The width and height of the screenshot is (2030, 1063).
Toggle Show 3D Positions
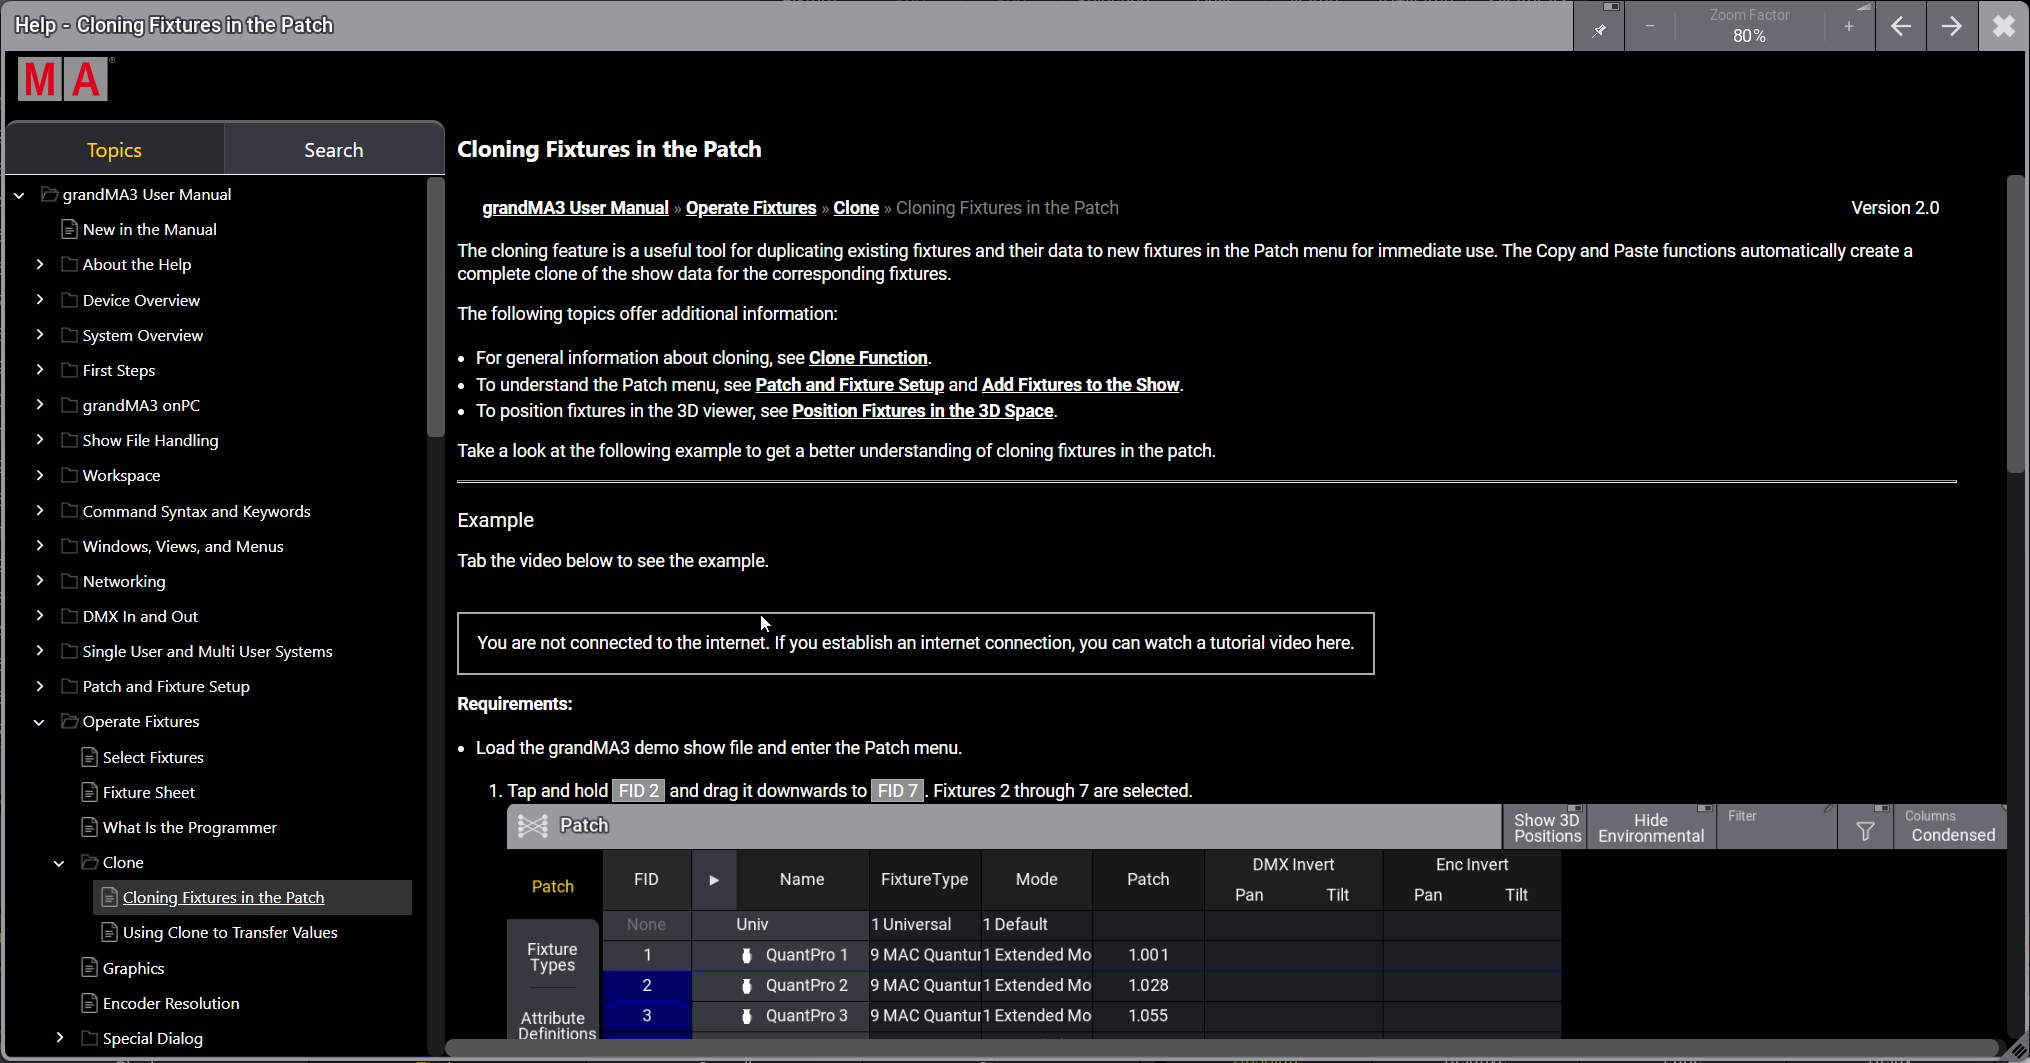1544,826
